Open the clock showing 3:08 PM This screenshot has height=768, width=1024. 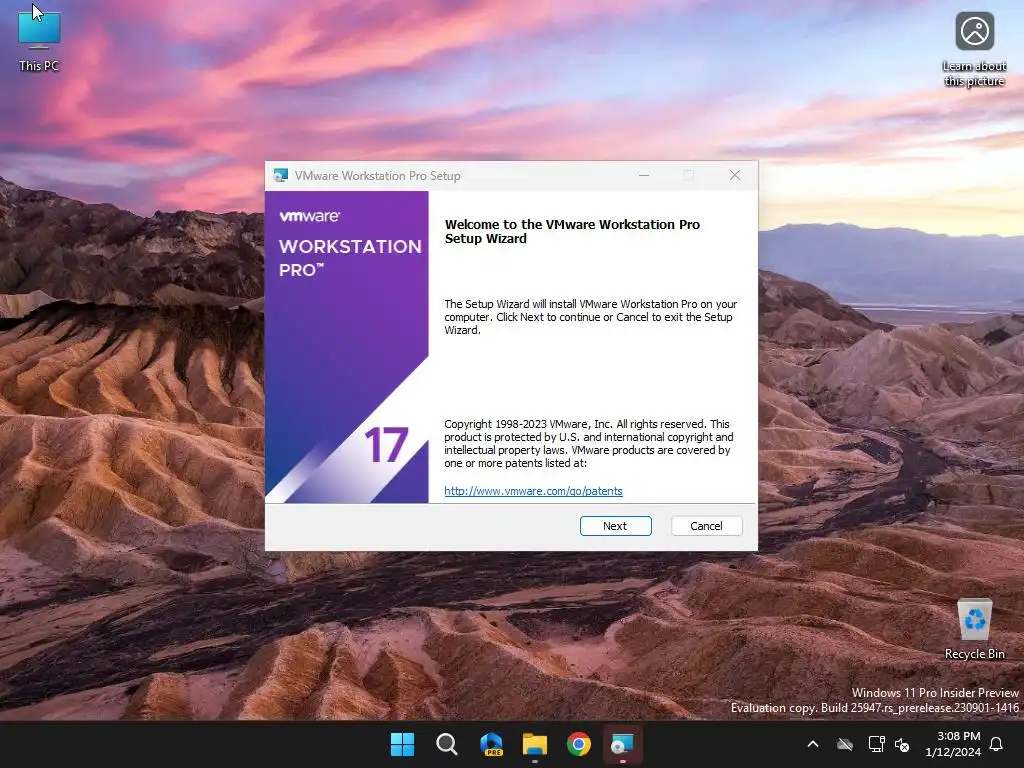(x=953, y=744)
